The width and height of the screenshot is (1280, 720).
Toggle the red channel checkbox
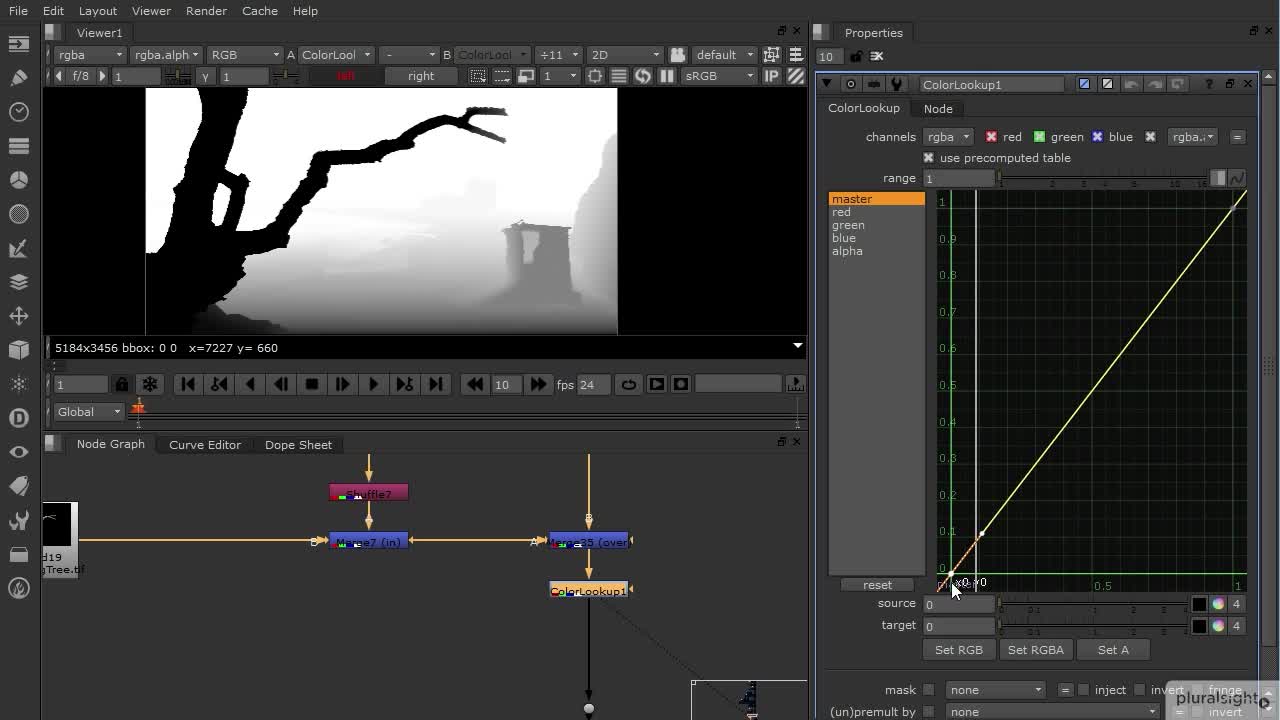[x=991, y=137]
